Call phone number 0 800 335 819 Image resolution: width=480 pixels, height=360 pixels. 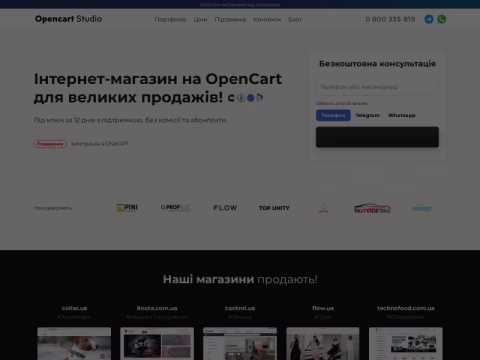coord(390,19)
